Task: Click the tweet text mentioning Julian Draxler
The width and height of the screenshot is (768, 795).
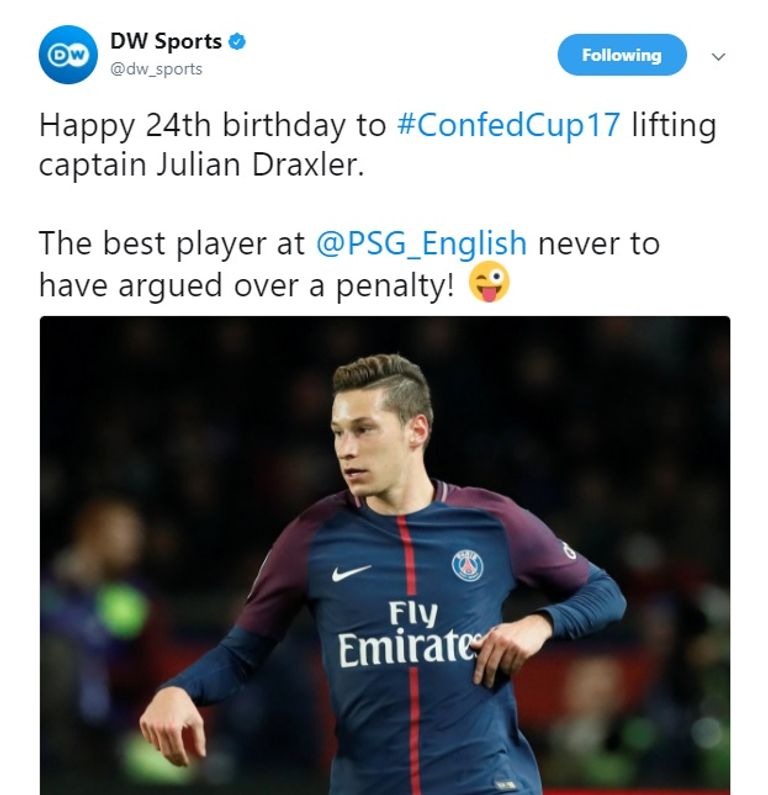Action: tap(202, 165)
